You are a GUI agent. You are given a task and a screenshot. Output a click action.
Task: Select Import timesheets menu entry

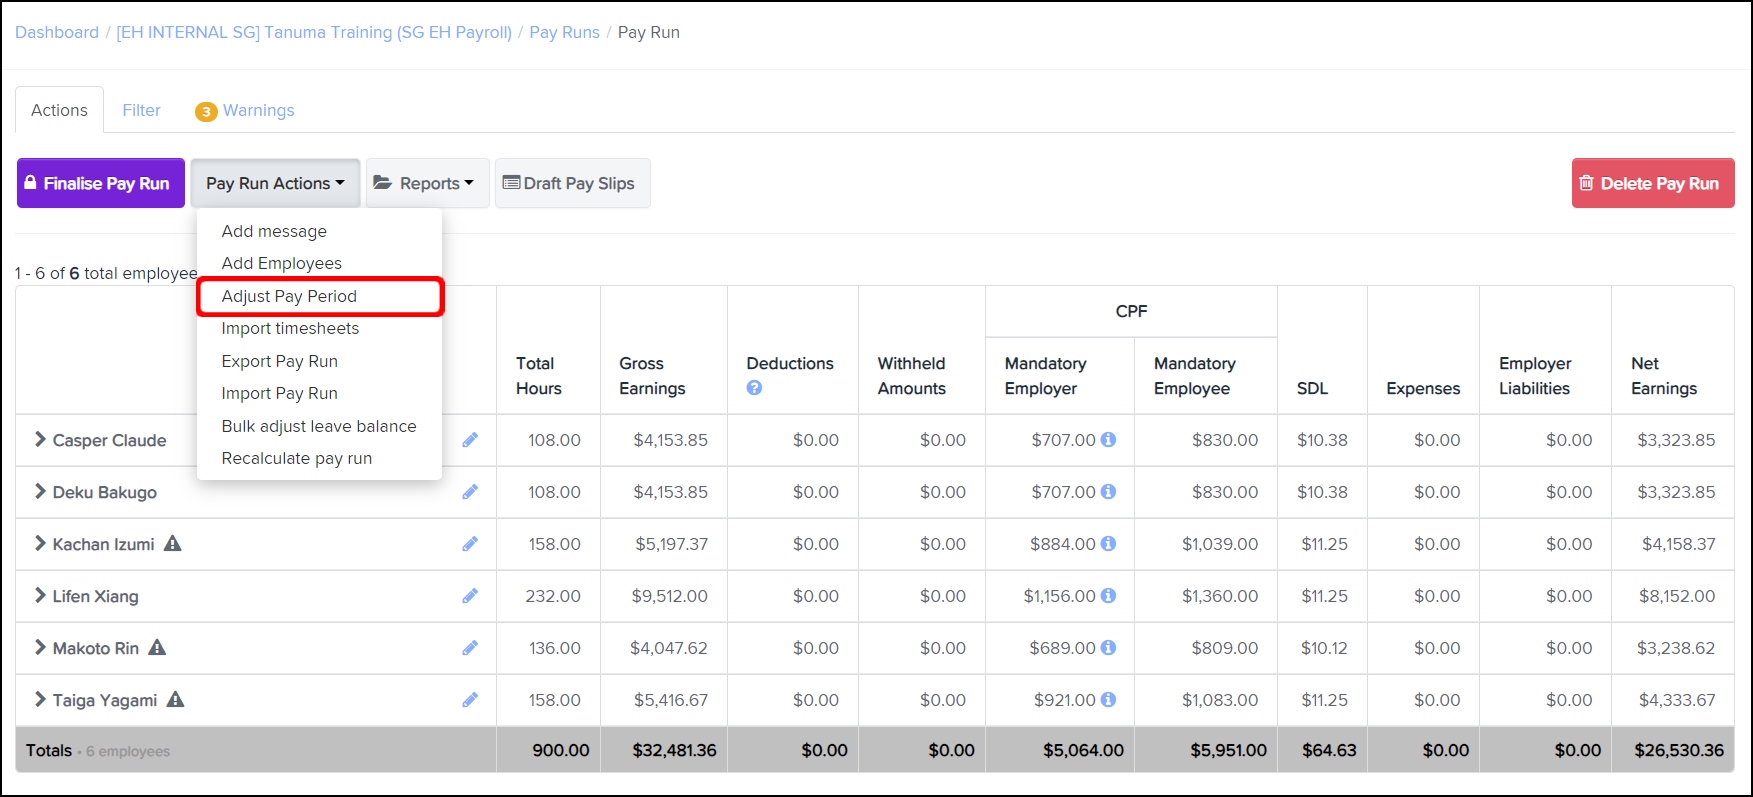290,328
